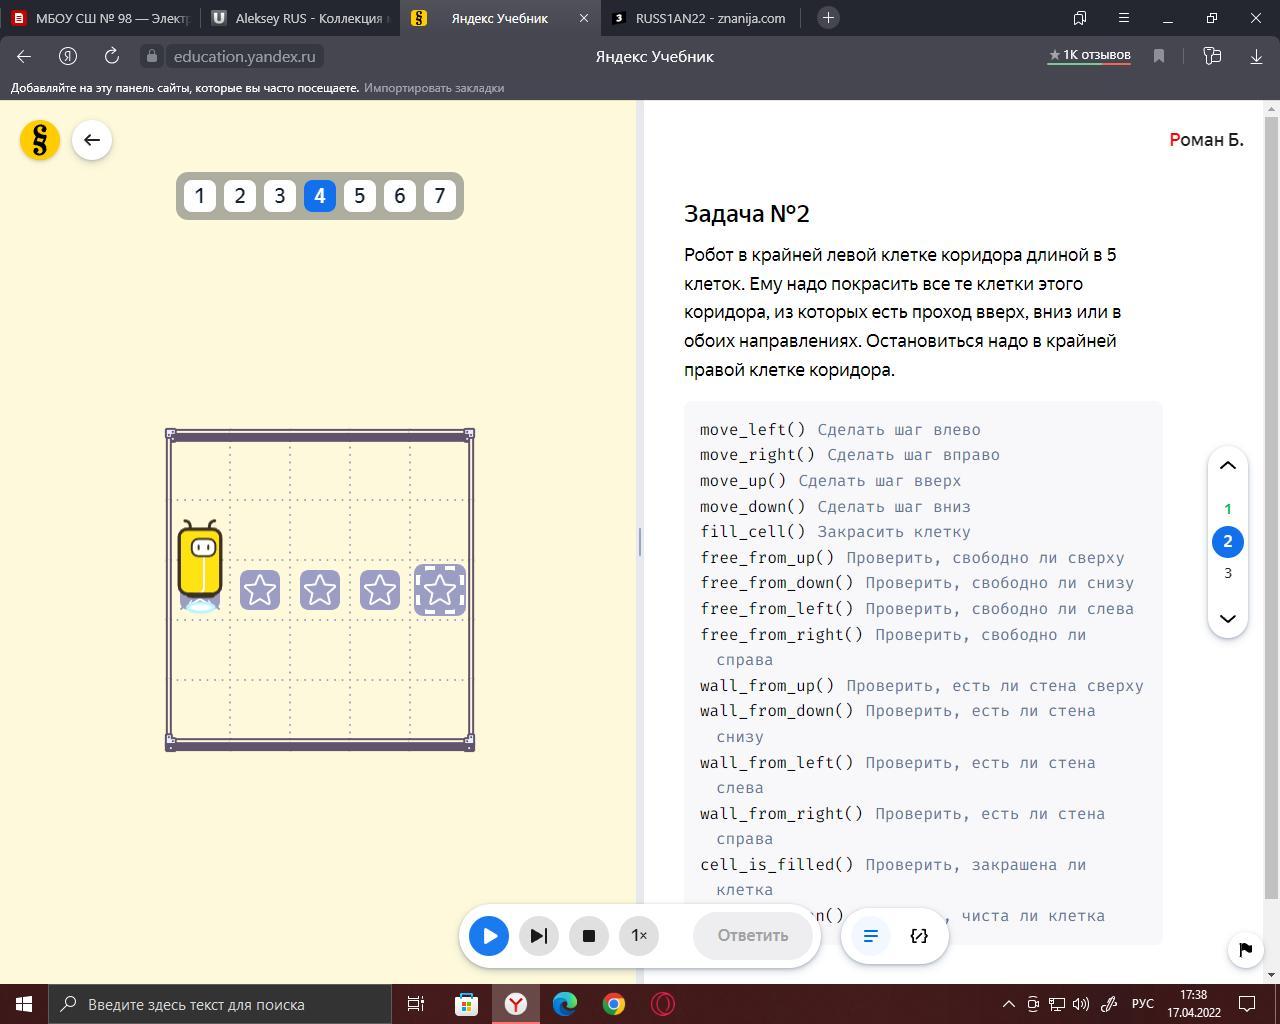Screen dimensions: 1280x1024
Task: Change playback speed from 1×
Action: (x=639, y=936)
